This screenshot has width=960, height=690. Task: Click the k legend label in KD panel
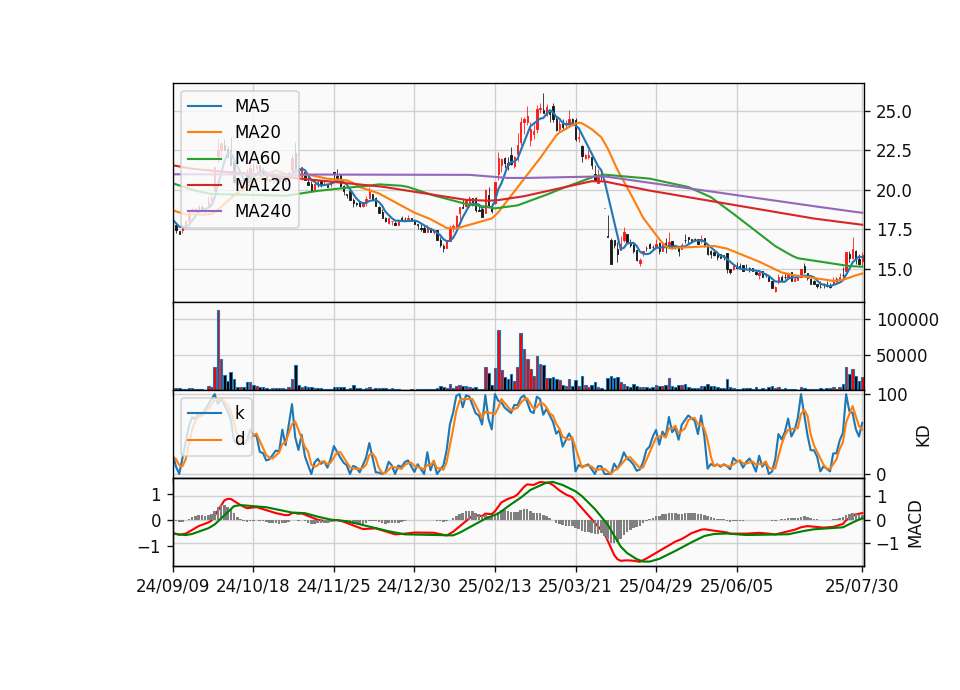(239, 412)
